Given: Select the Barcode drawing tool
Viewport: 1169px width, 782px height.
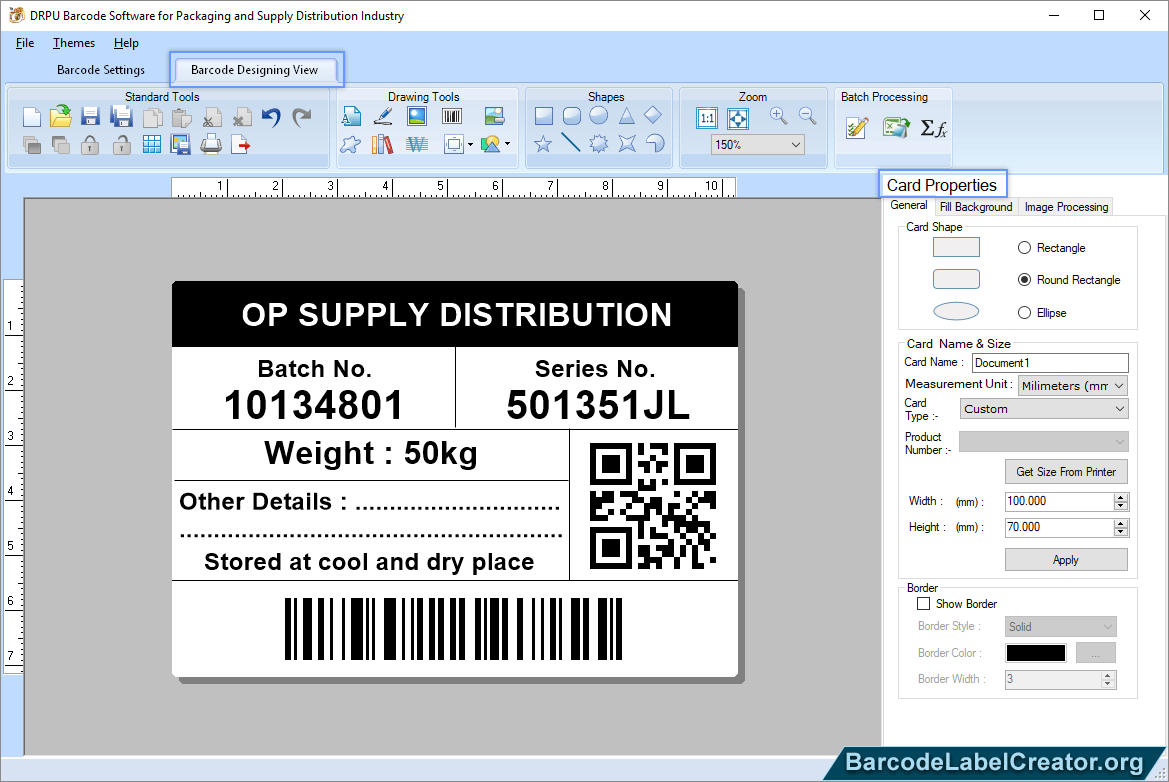Looking at the screenshot, I should coord(451,116).
